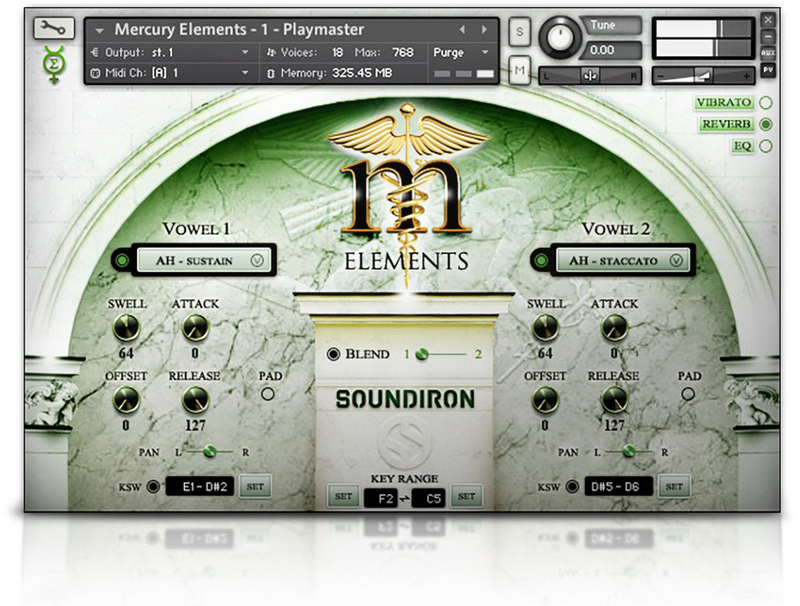Toggle Vowel 1 KSW keyswitch button
Viewport: 800px width, 606px height.
point(153,486)
